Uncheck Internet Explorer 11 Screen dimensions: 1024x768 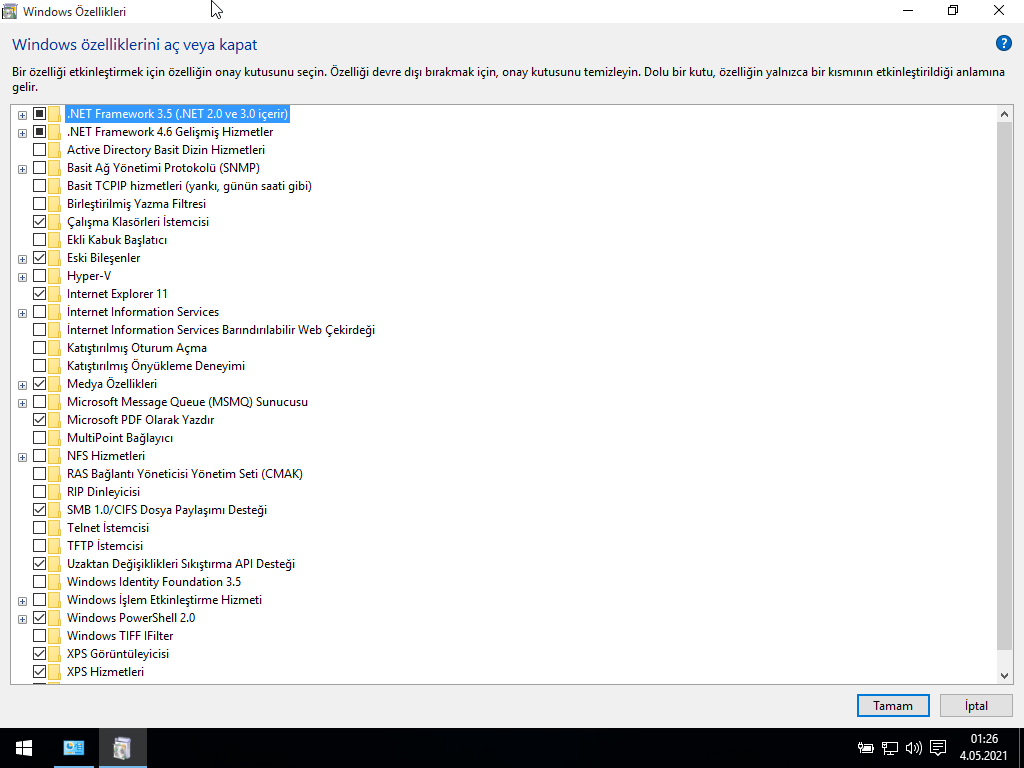point(39,294)
